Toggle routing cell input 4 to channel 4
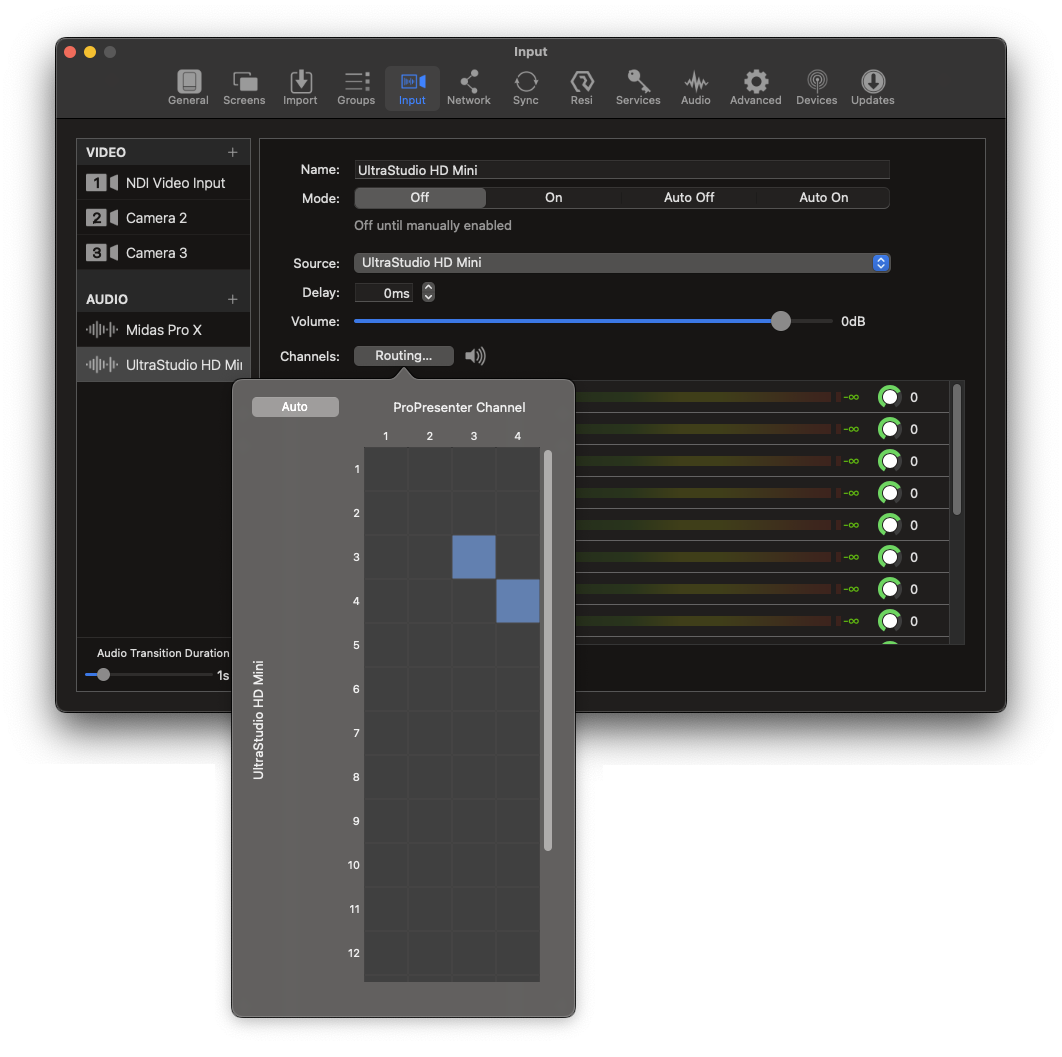The height and width of the screenshot is (1057, 1062). click(x=518, y=601)
